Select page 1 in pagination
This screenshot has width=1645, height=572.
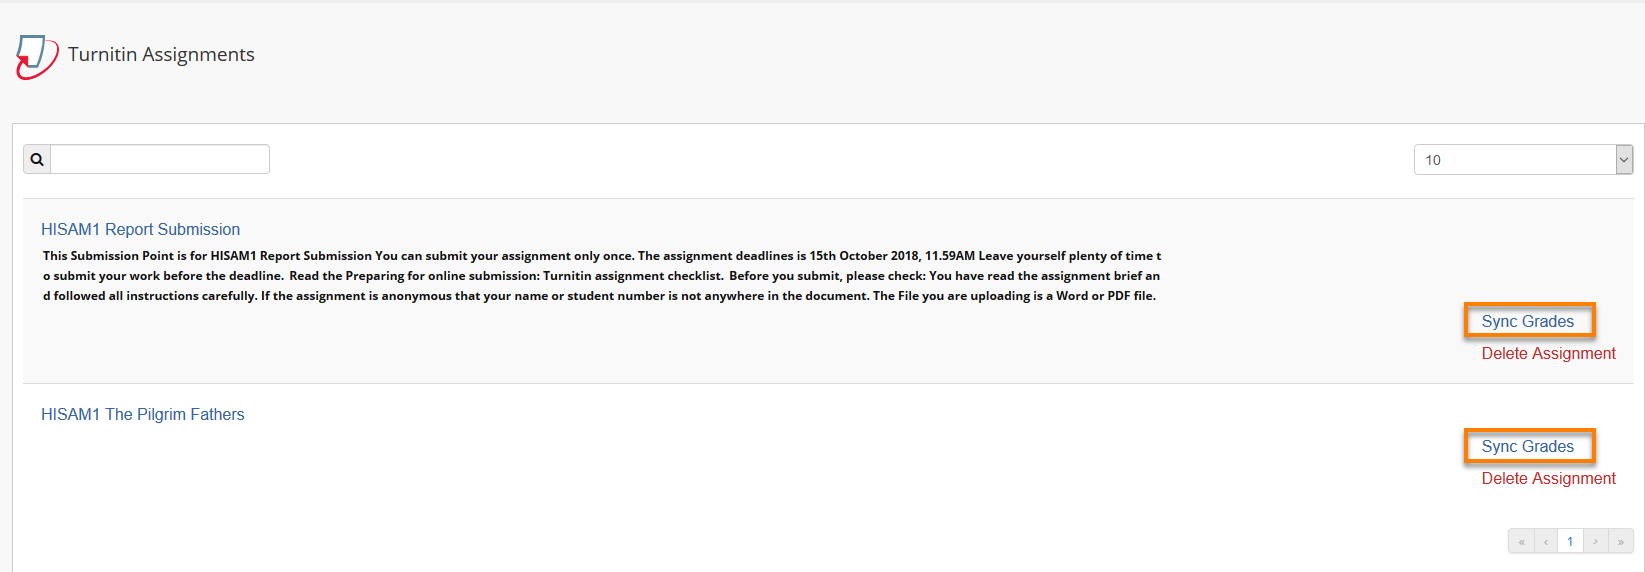[x=1570, y=541]
